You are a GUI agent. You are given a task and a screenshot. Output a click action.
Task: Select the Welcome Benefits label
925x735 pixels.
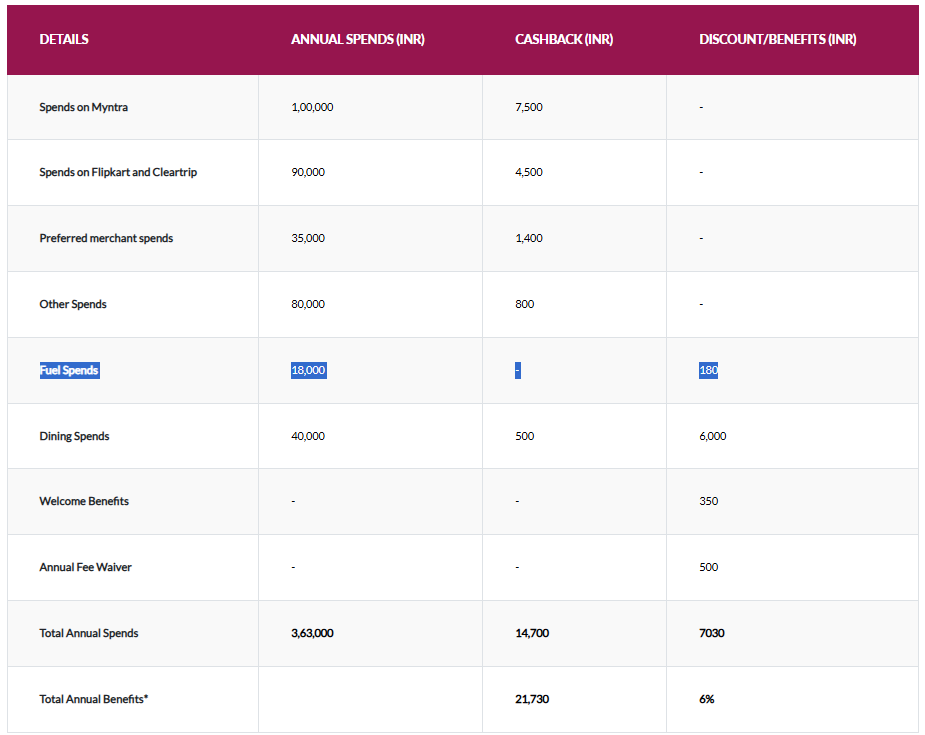(x=84, y=501)
